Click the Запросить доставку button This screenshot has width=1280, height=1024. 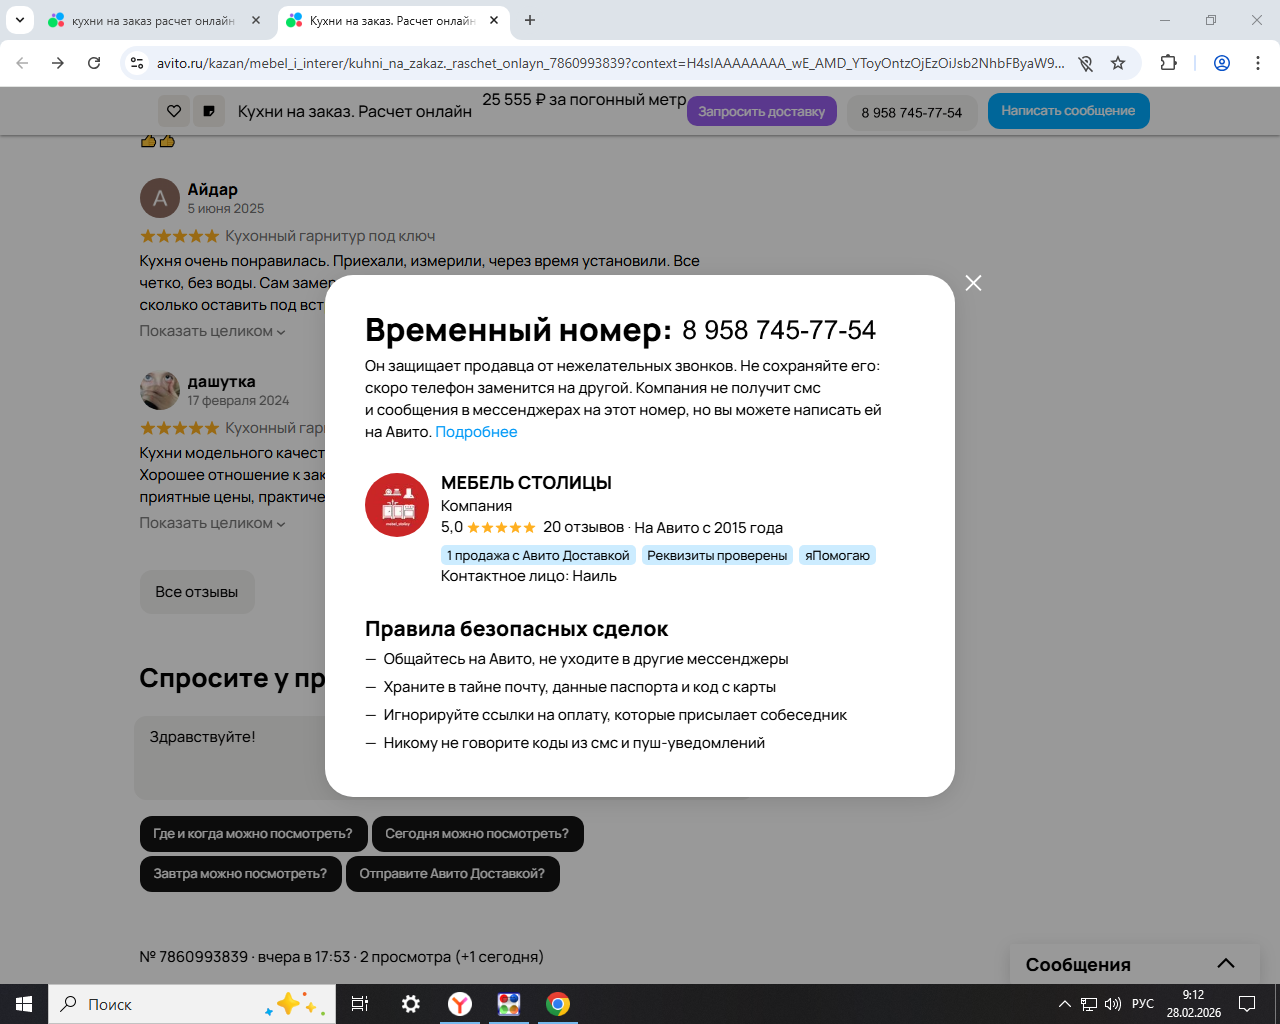point(761,111)
